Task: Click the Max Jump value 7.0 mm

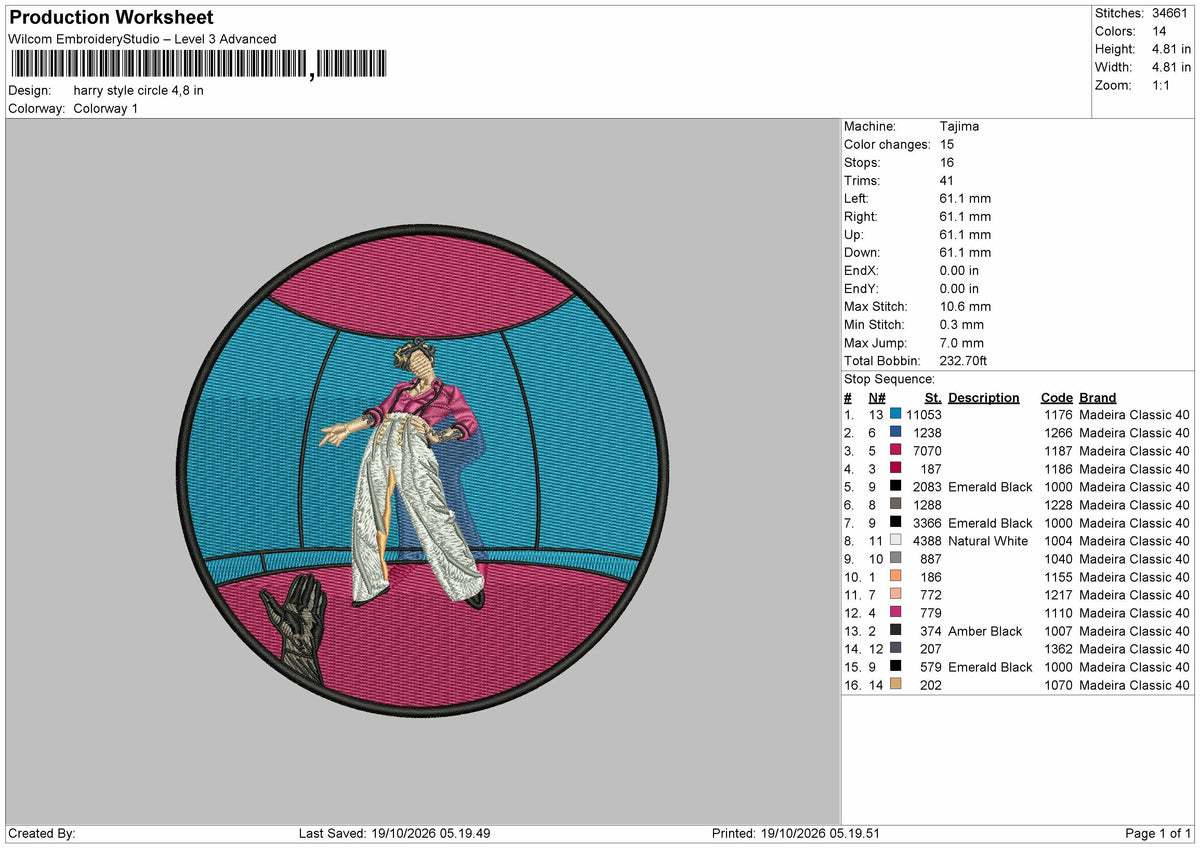Action: pyautogui.click(x=962, y=342)
